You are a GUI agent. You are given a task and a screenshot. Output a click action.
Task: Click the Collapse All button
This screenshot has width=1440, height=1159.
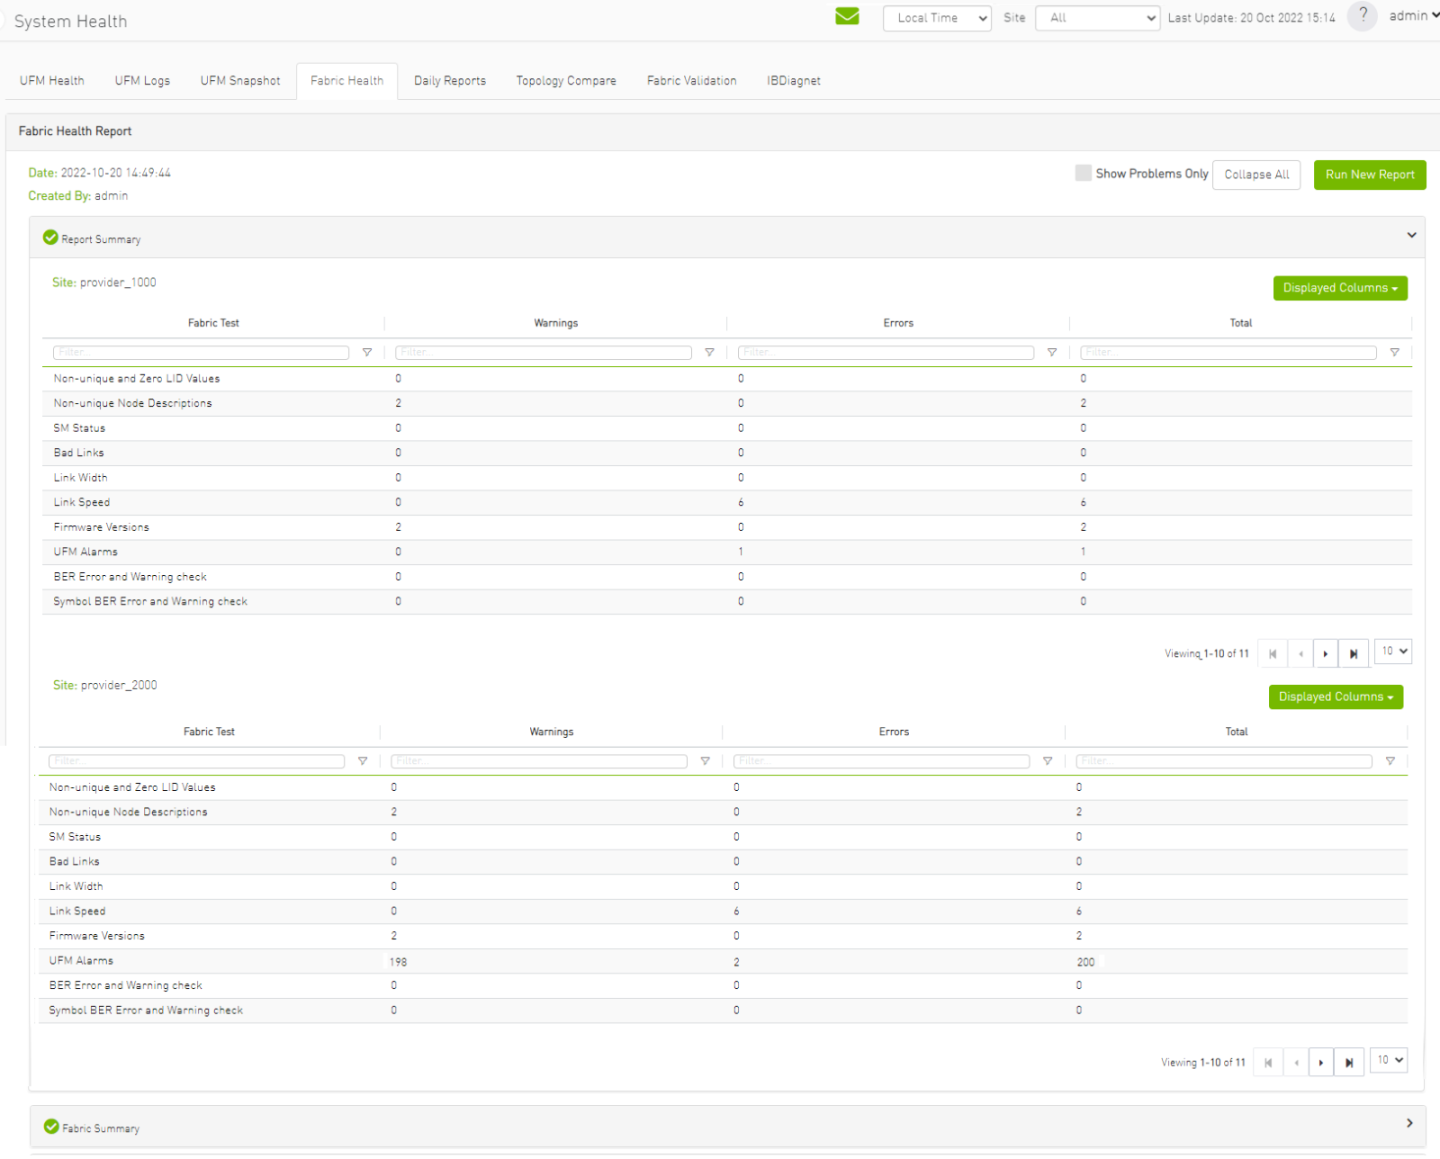(x=1256, y=174)
